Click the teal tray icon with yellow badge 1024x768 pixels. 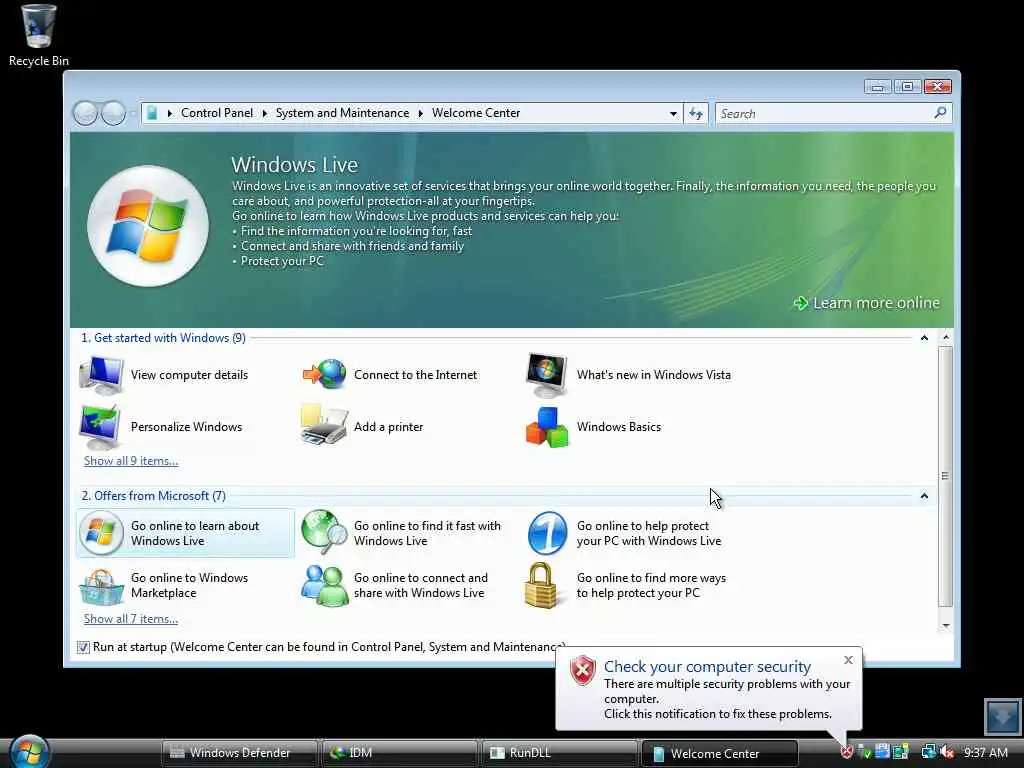click(x=901, y=752)
